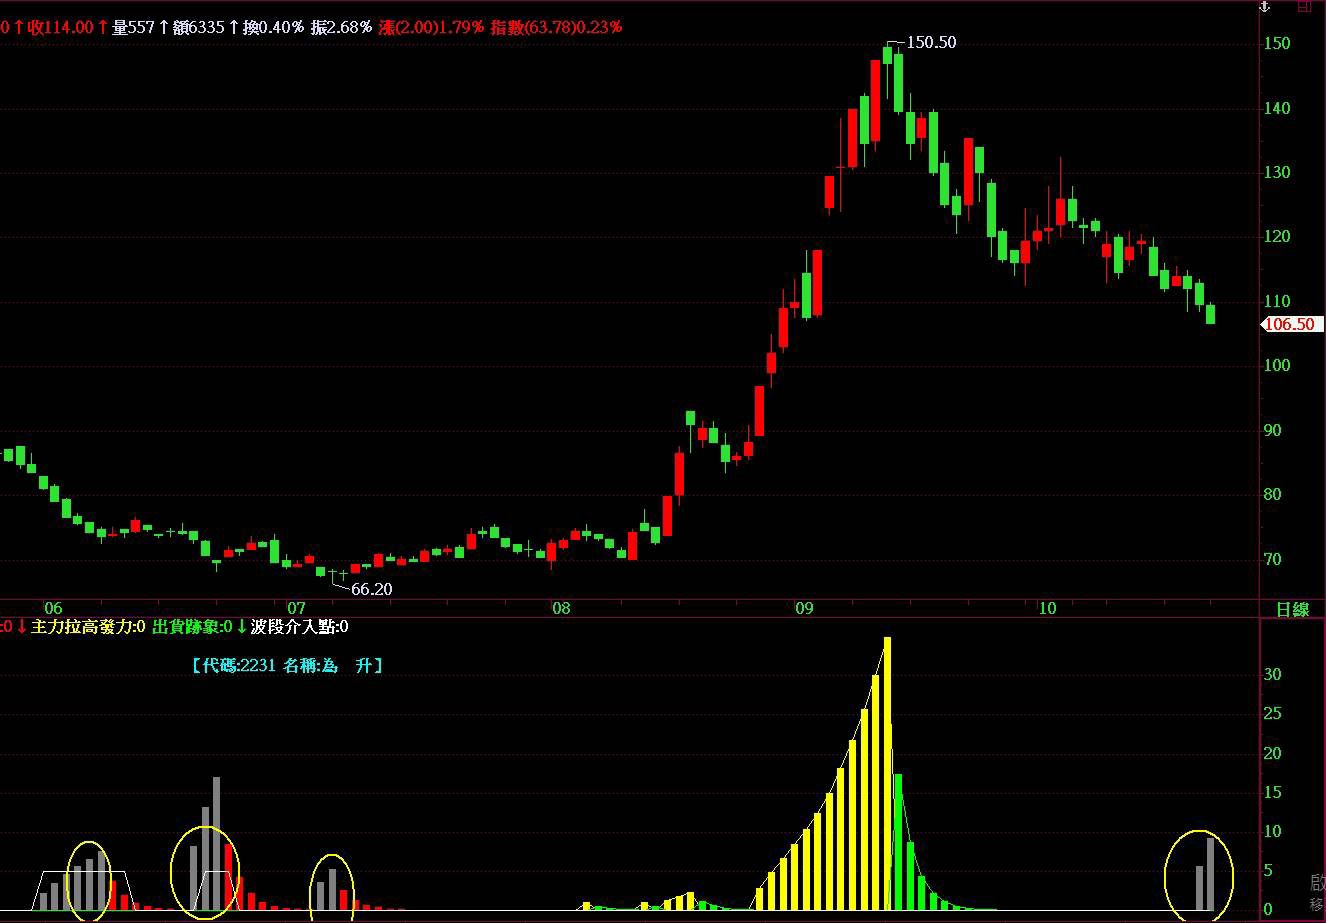Select the 07 month marker on time axis

[x=296, y=608]
